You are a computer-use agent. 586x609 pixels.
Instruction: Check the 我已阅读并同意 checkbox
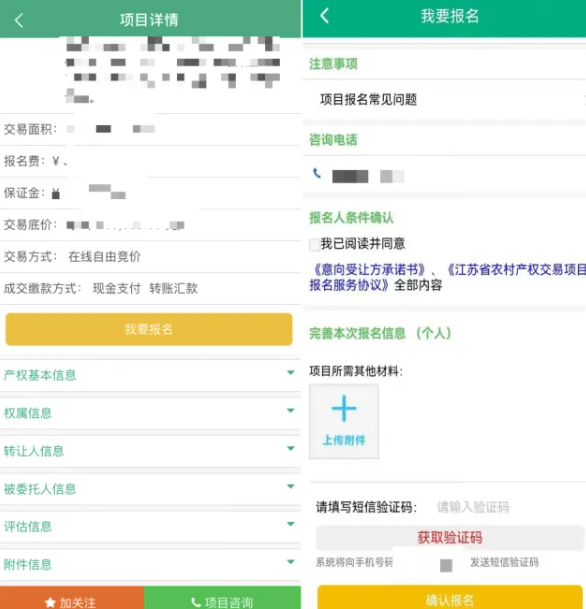point(315,245)
